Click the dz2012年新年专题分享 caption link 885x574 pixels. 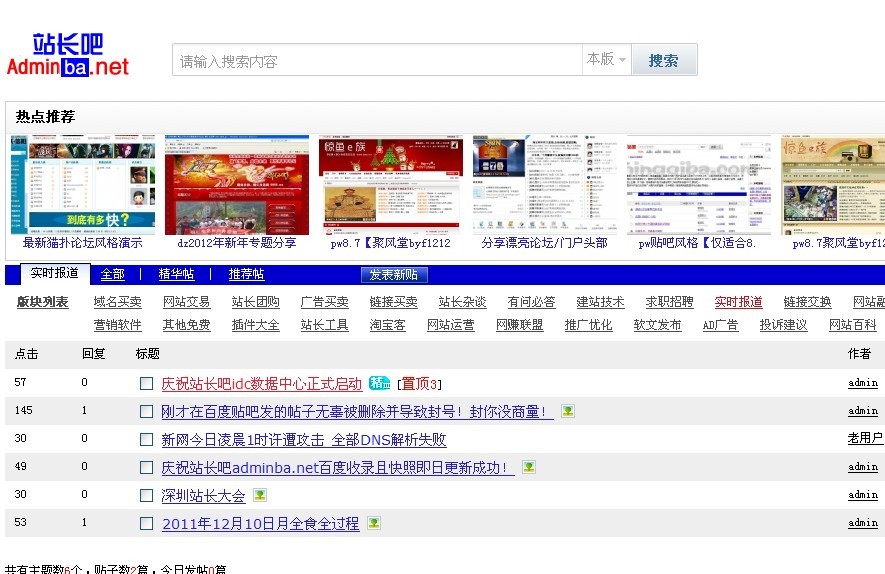point(236,243)
